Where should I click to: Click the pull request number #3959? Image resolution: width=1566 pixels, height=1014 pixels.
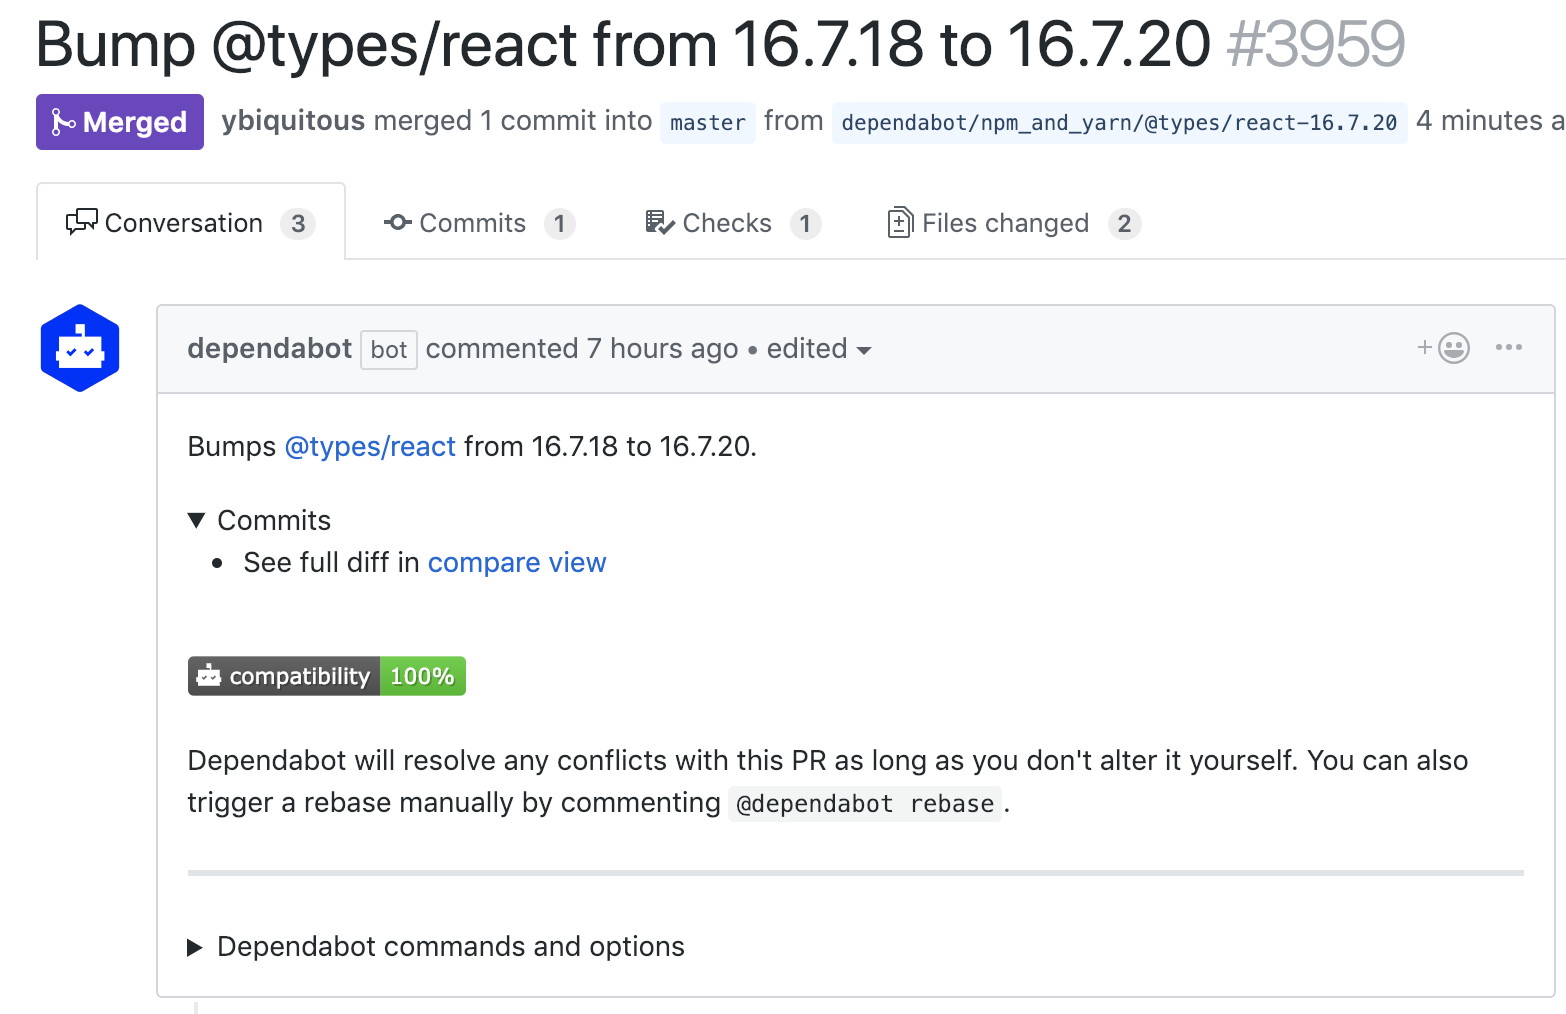[1316, 45]
